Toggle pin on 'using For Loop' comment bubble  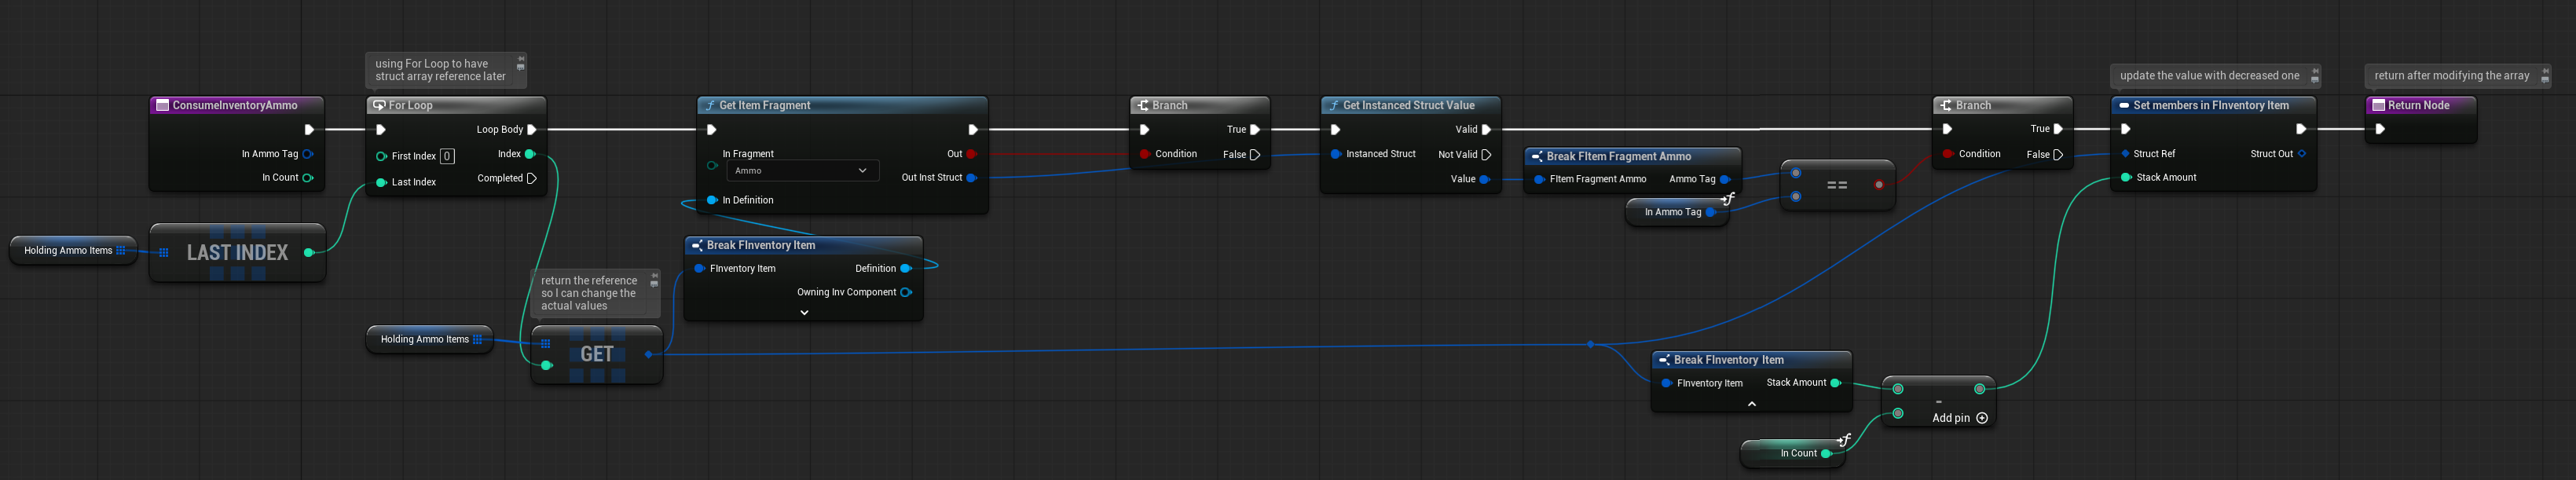[x=521, y=60]
